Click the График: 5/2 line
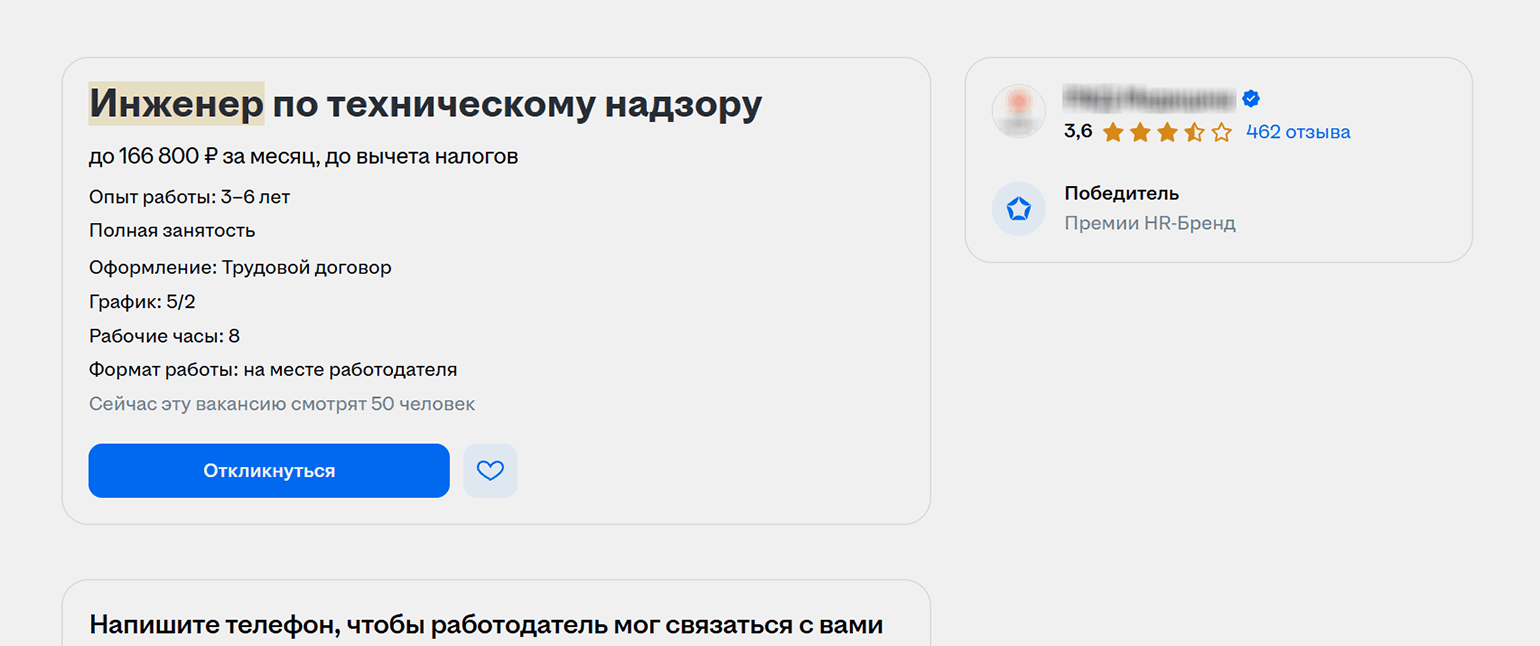1540x646 pixels. pos(142,302)
